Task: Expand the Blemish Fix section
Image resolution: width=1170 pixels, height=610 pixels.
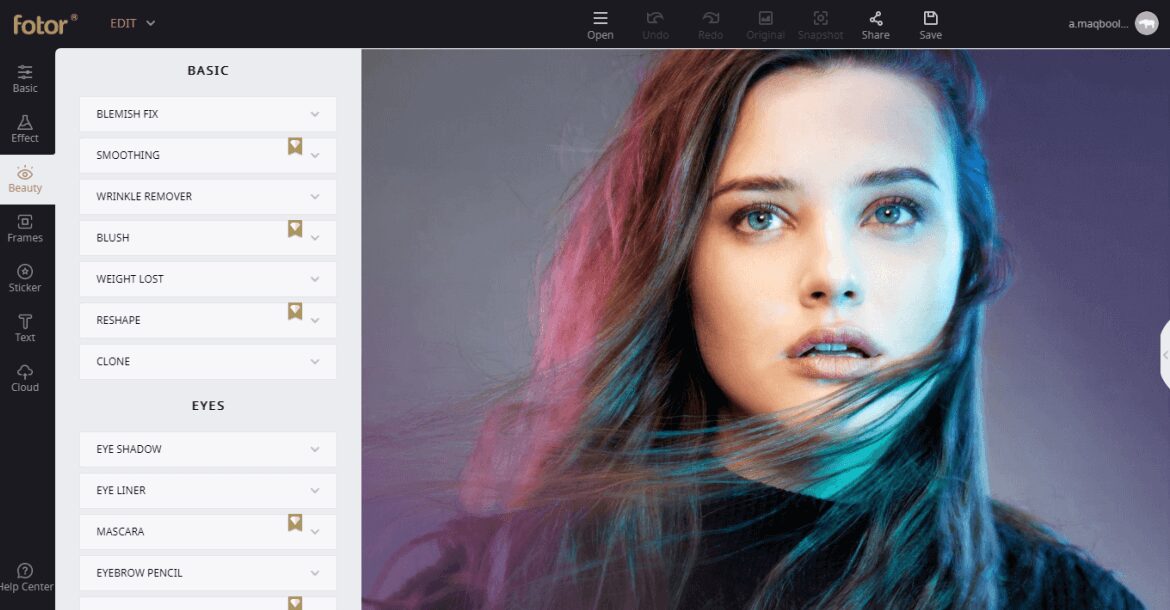Action: coord(207,114)
